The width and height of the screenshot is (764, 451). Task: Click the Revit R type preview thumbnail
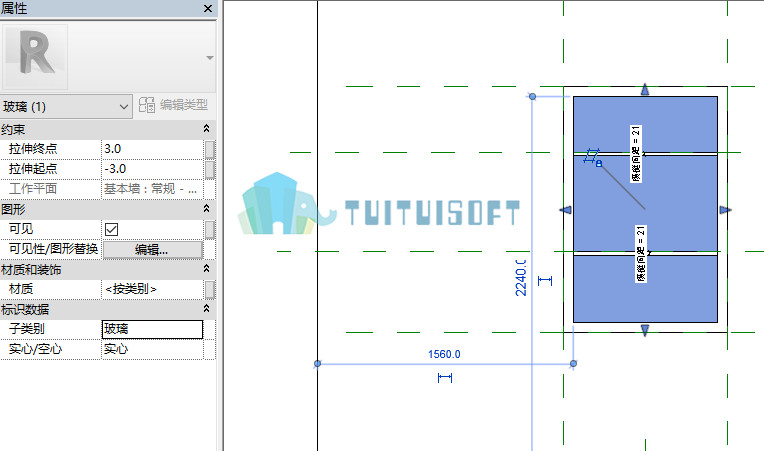(35, 56)
